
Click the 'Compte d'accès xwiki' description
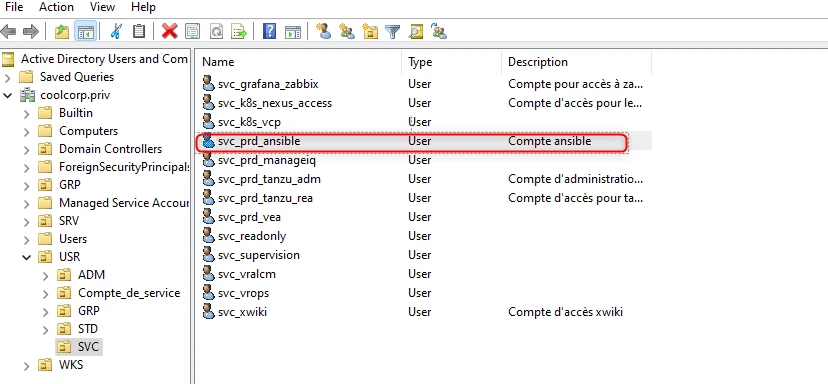565,312
